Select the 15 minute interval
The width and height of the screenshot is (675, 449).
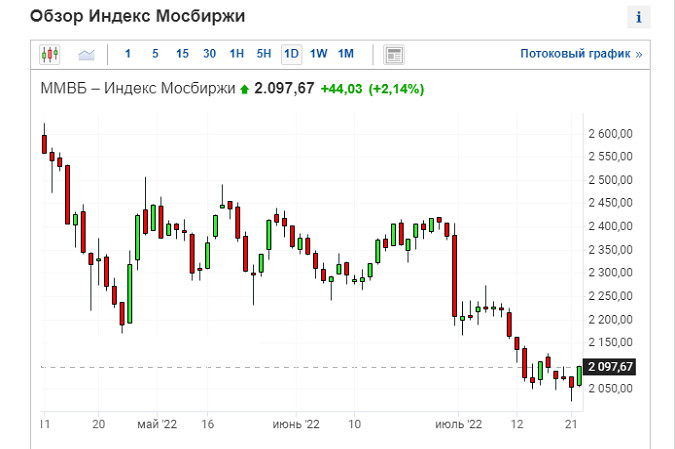(182, 54)
